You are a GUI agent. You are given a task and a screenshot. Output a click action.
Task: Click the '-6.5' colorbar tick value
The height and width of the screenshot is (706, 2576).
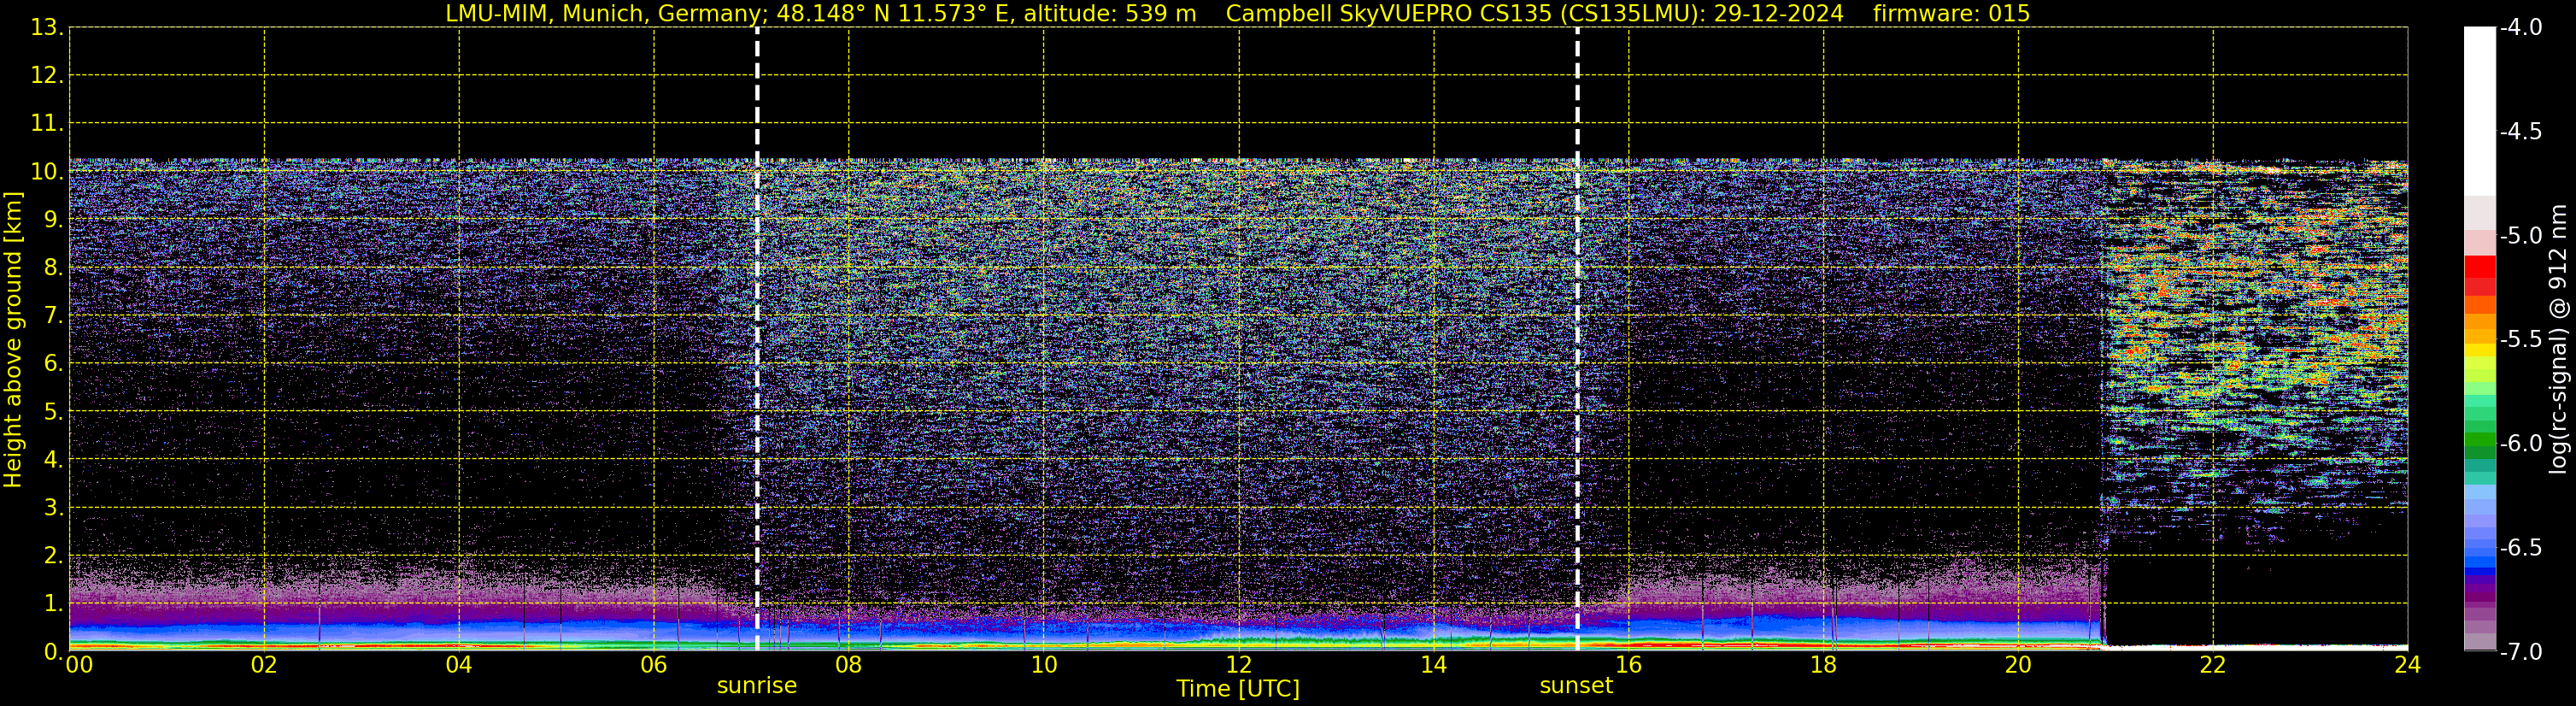tap(2521, 548)
